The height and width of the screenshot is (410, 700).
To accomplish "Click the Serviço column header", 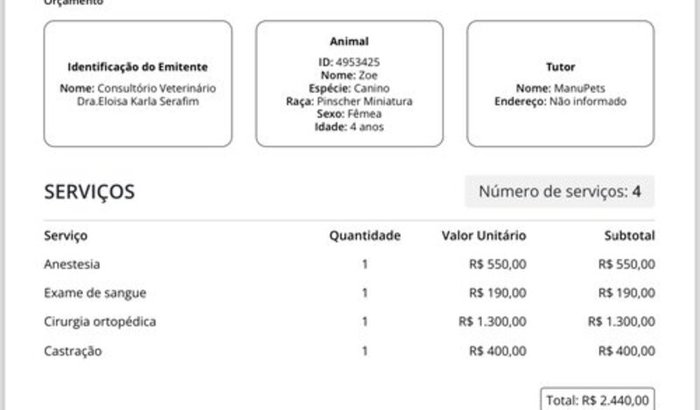I will point(66,236).
